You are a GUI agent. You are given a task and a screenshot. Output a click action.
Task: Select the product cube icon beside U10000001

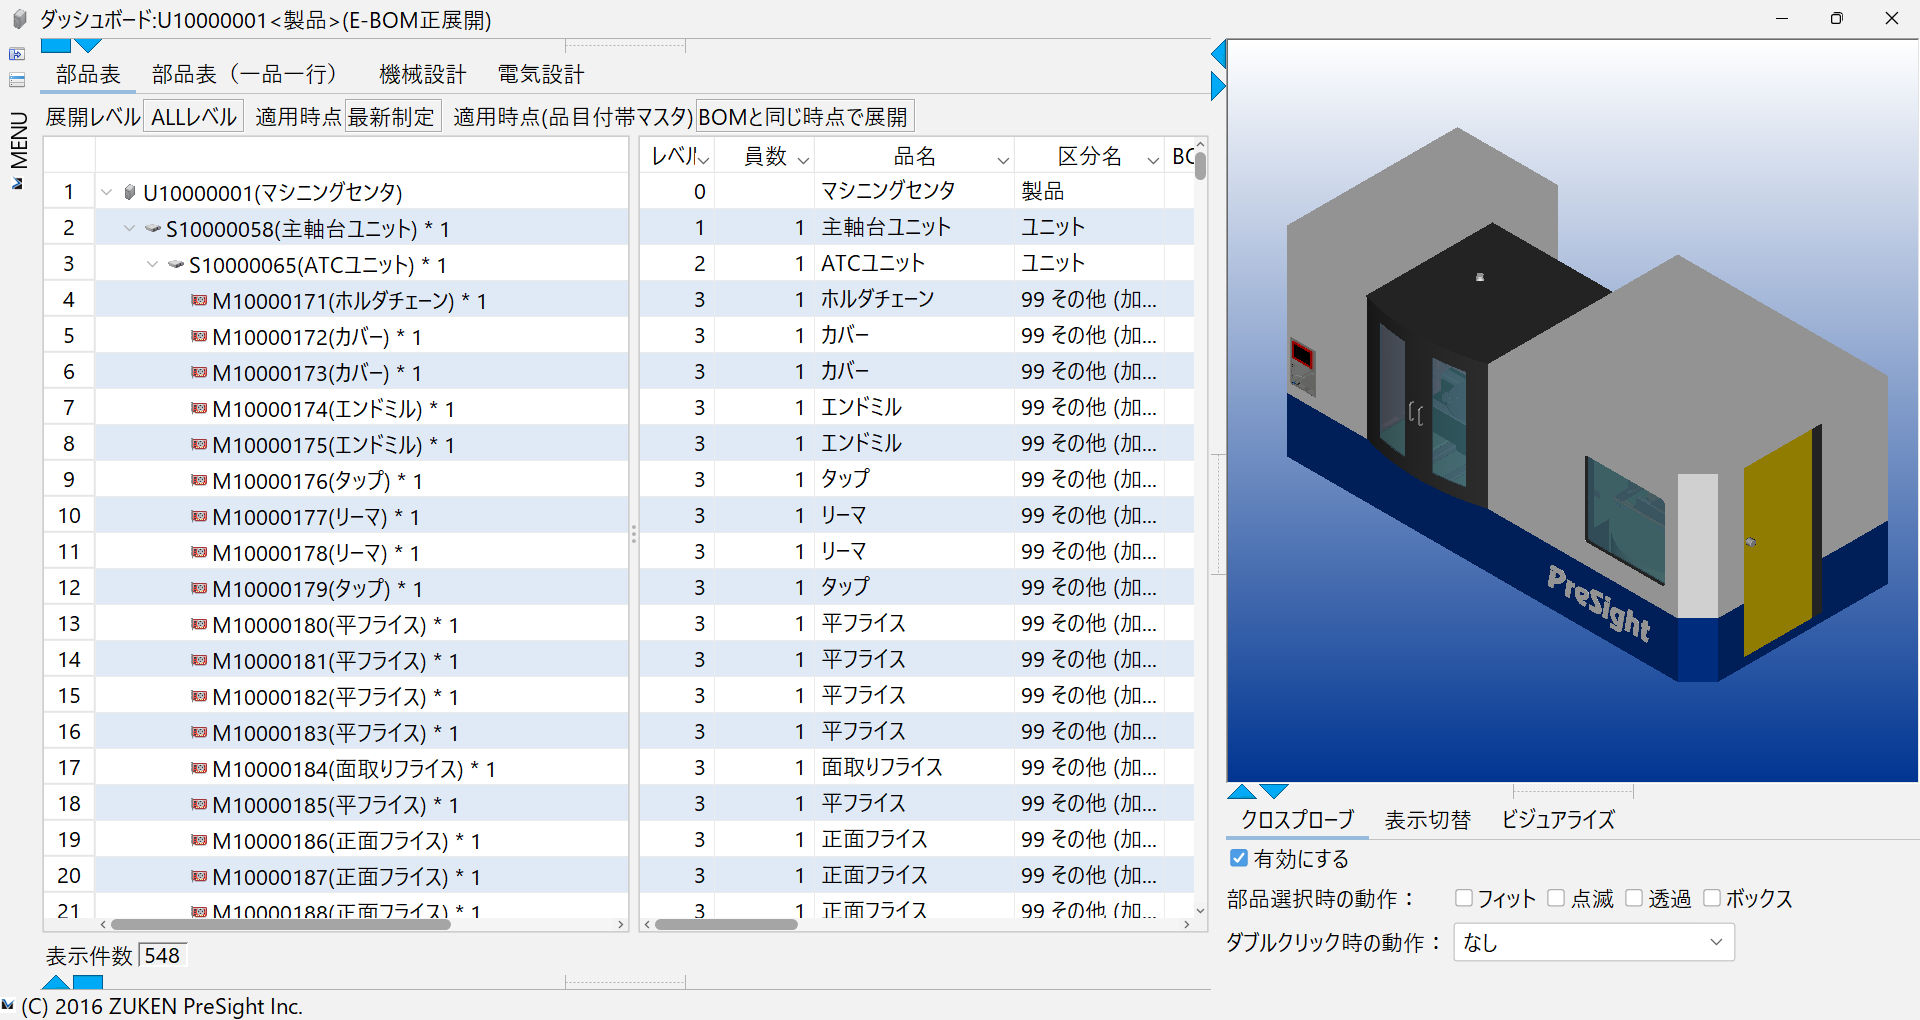tap(128, 191)
